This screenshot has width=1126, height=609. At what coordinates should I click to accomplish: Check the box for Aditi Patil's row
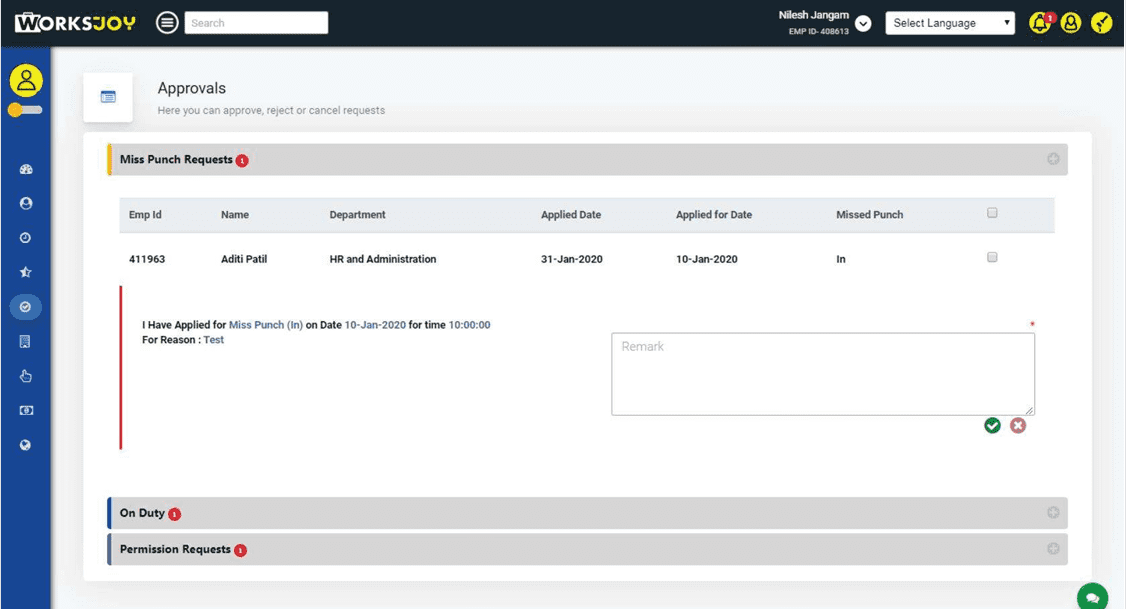(992, 258)
